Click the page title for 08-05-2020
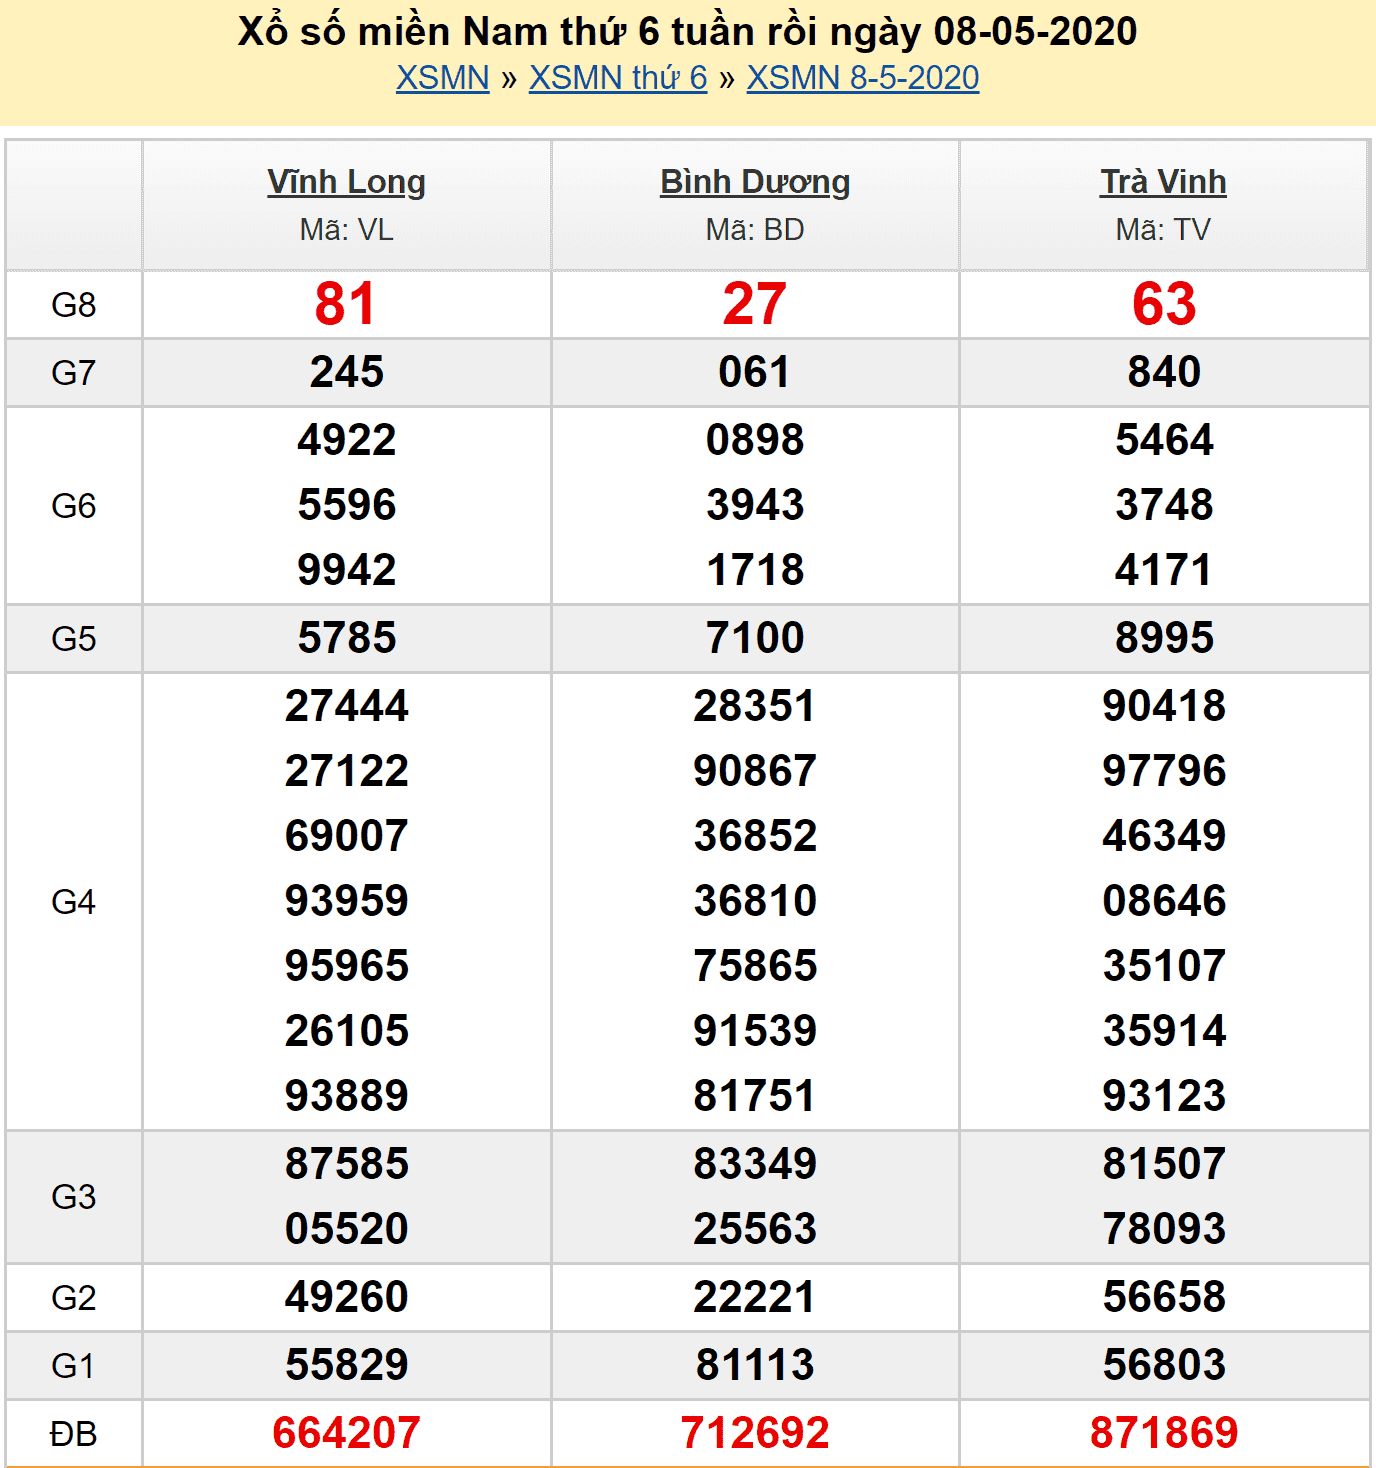1376x1468 pixels. [688, 32]
